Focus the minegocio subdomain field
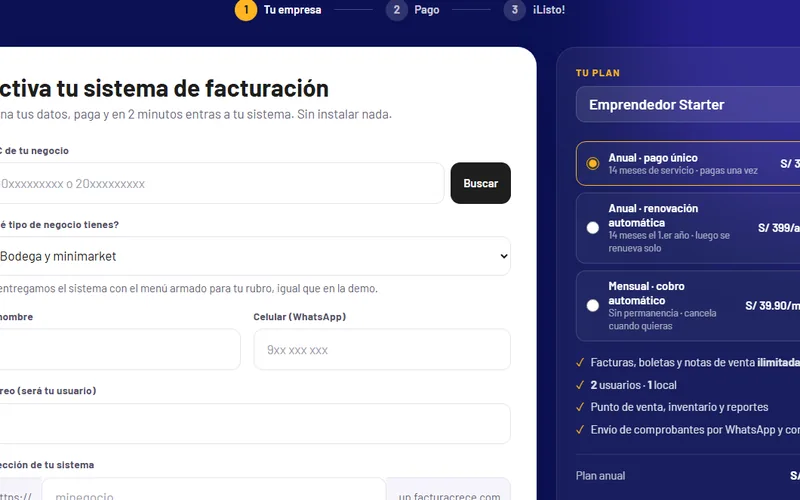800x500 pixels. (x=214, y=490)
